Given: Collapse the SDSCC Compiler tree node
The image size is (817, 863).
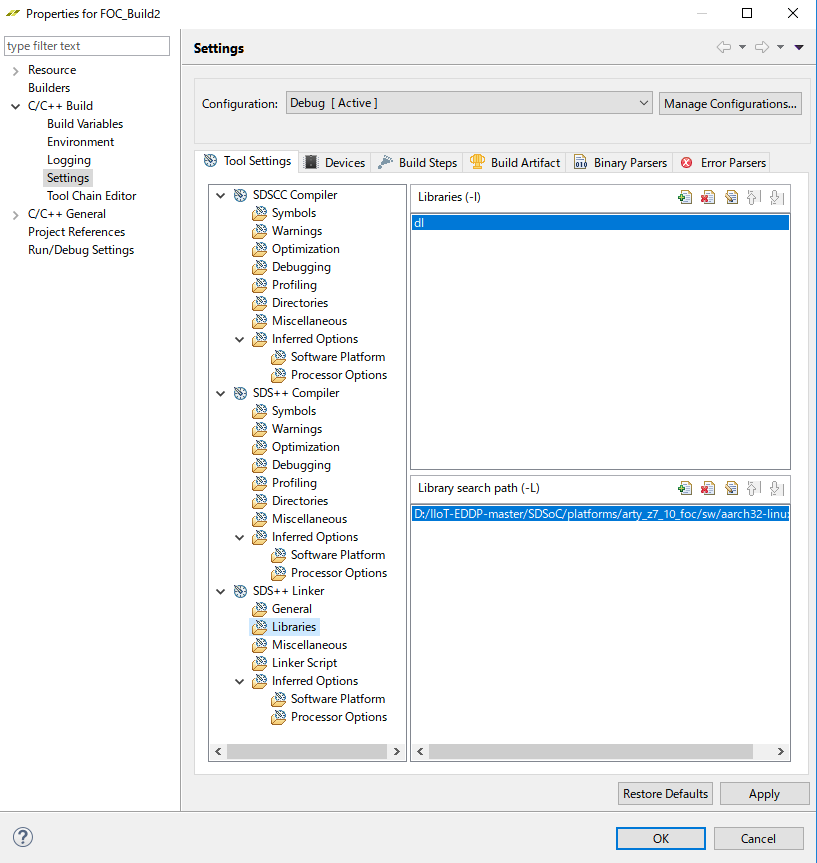Looking at the screenshot, I should [221, 196].
